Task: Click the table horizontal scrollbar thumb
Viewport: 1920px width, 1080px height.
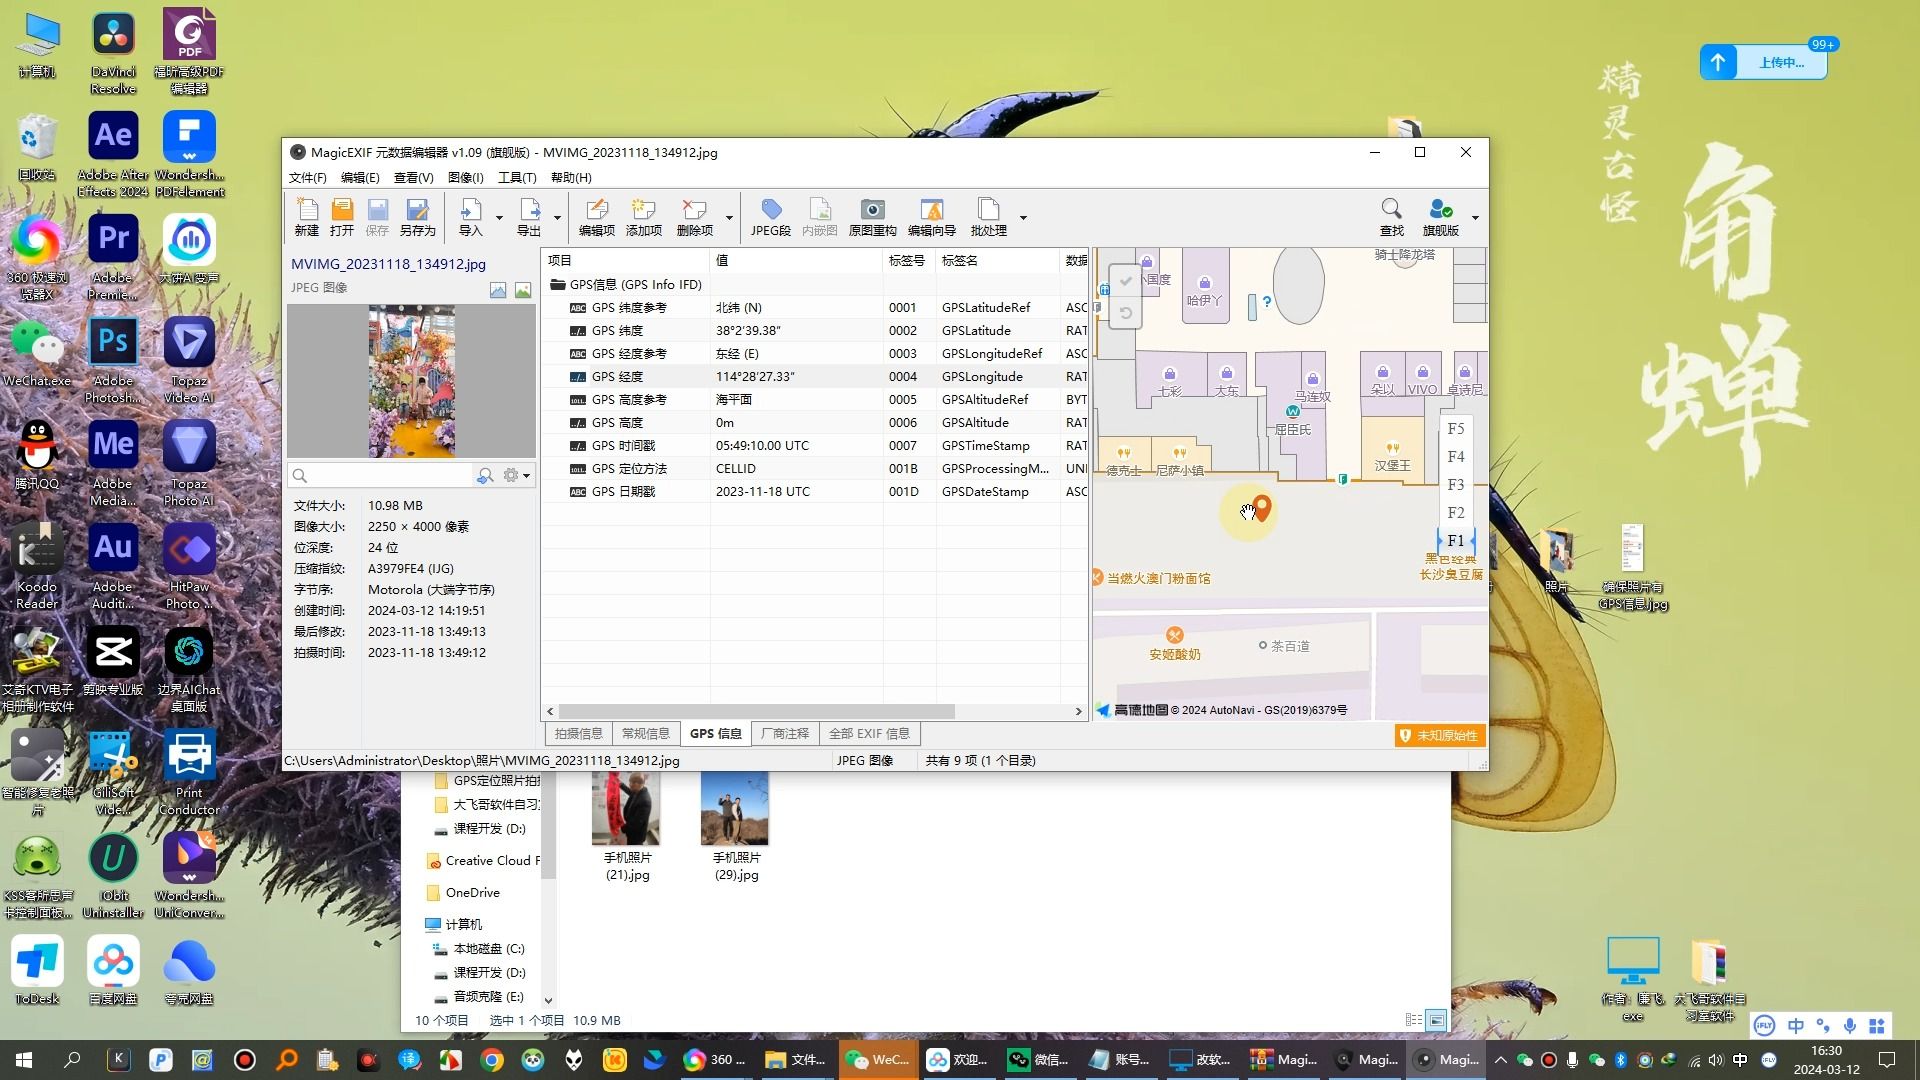Action: pos(756,712)
